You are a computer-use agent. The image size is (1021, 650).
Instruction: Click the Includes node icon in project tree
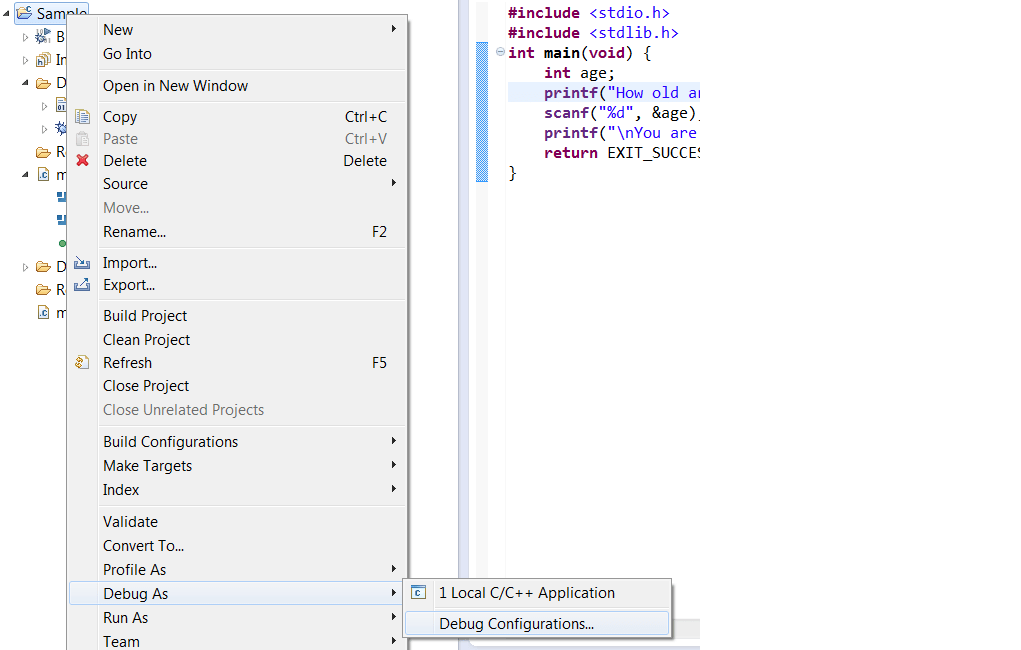tap(43, 60)
